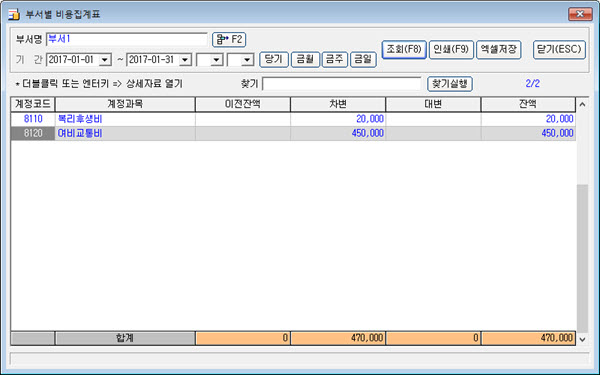Save to Excel with 엑셀저장 button
Screen dimensions: 600x375
tap(499, 50)
